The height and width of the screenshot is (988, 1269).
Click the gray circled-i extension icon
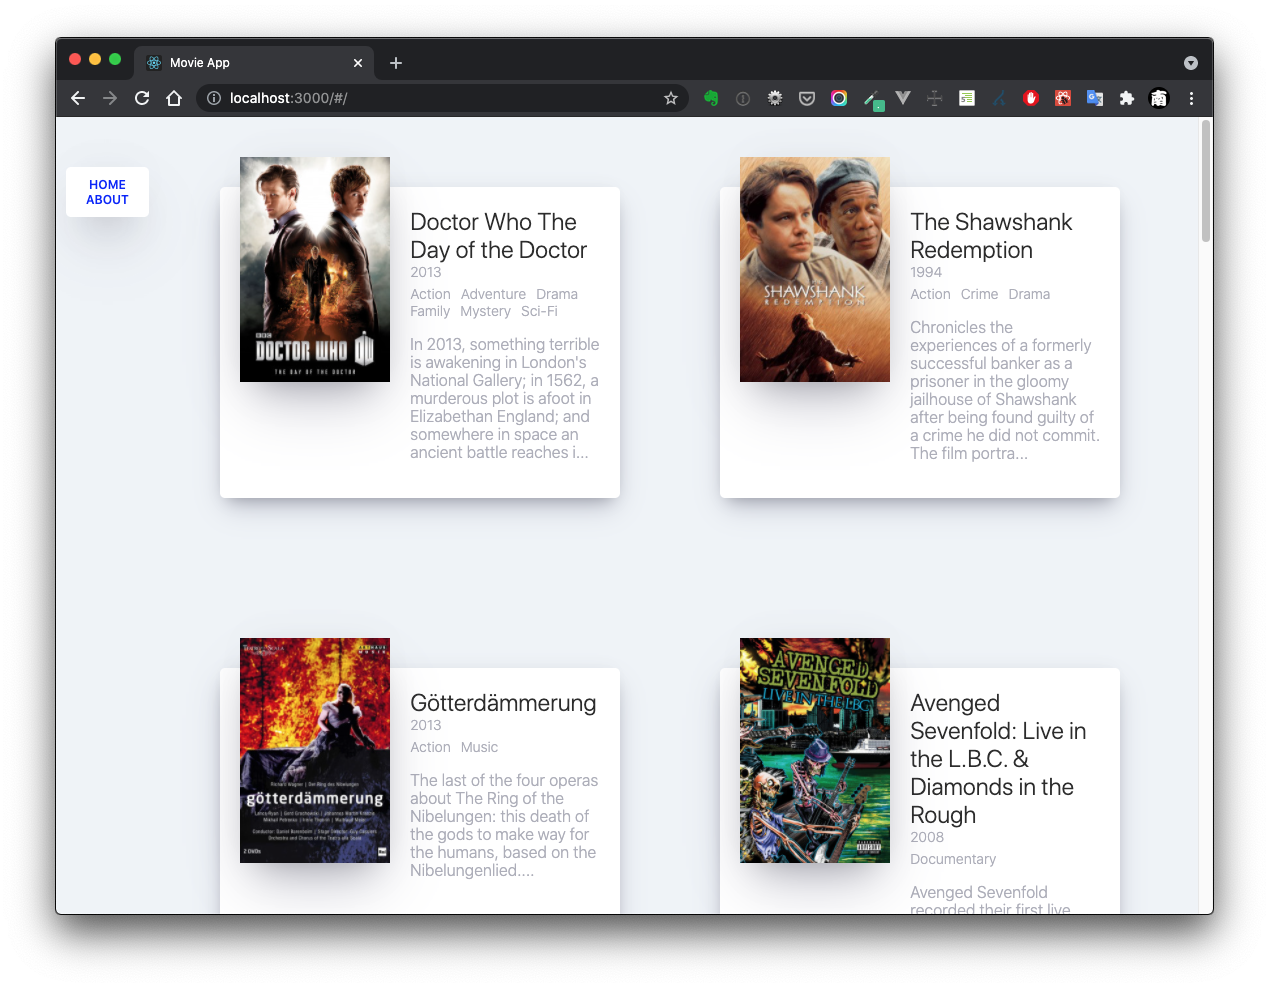pos(743,98)
